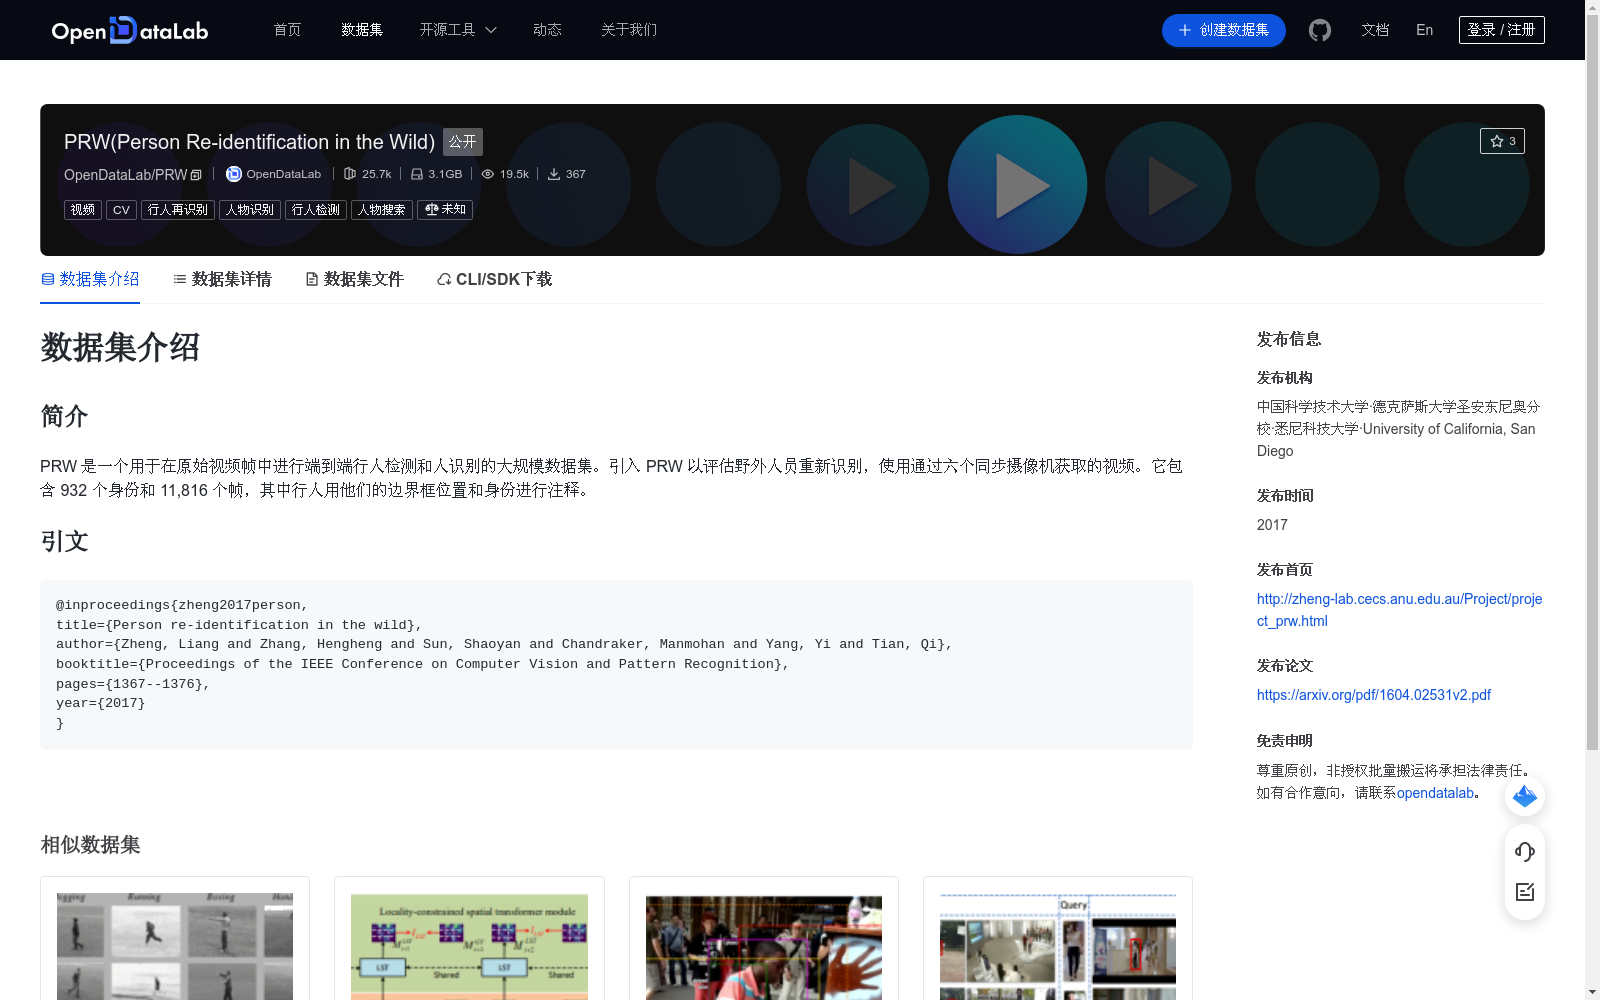Image resolution: width=1600 pixels, height=1000 pixels.
Task: Click the OpenDataLab publisher name
Action: [x=284, y=174]
